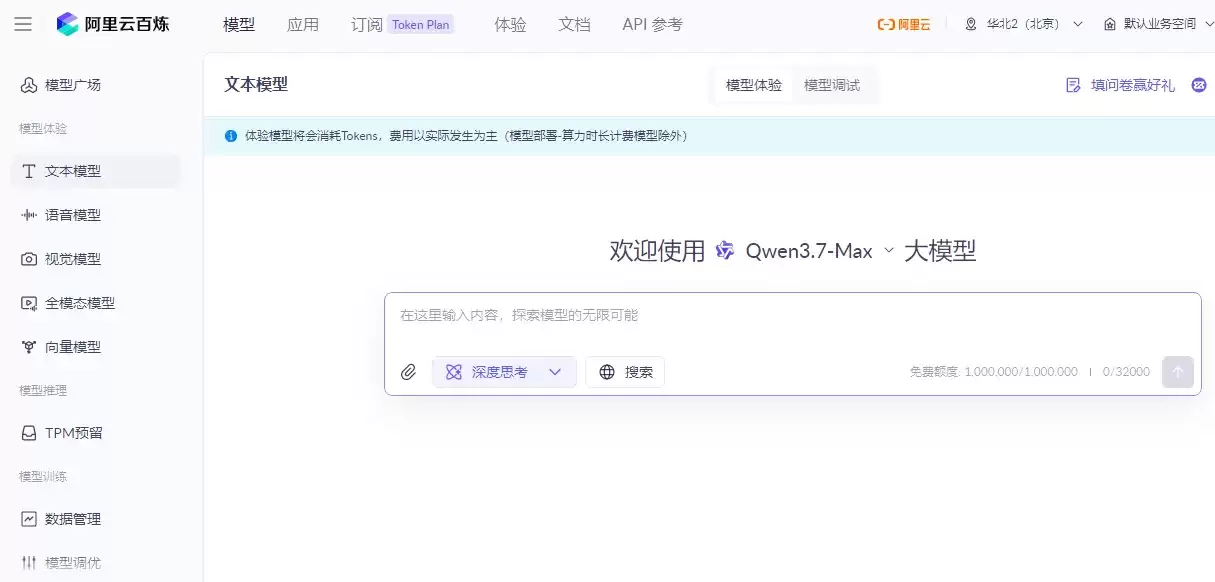
Task: Select the 体验 top menu
Action: tap(510, 24)
